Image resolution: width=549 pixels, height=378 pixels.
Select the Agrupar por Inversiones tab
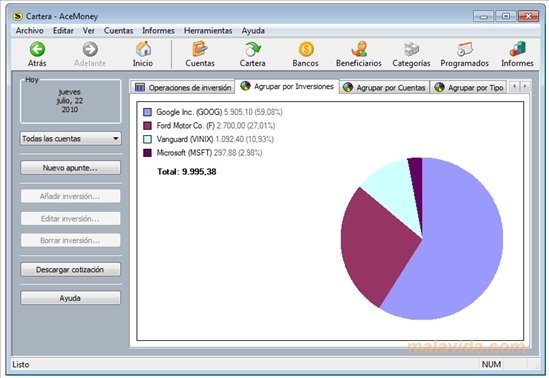[x=287, y=86]
